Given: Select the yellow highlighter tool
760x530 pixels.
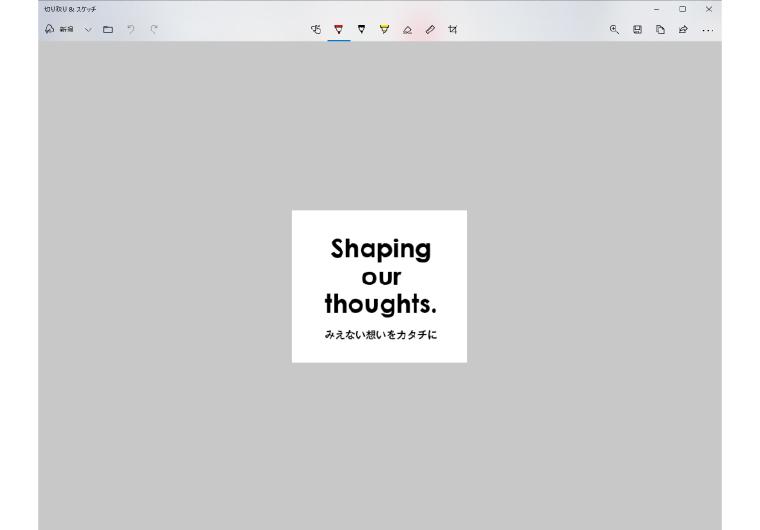Looking at the screenshot, I should [x=384, y=30].
